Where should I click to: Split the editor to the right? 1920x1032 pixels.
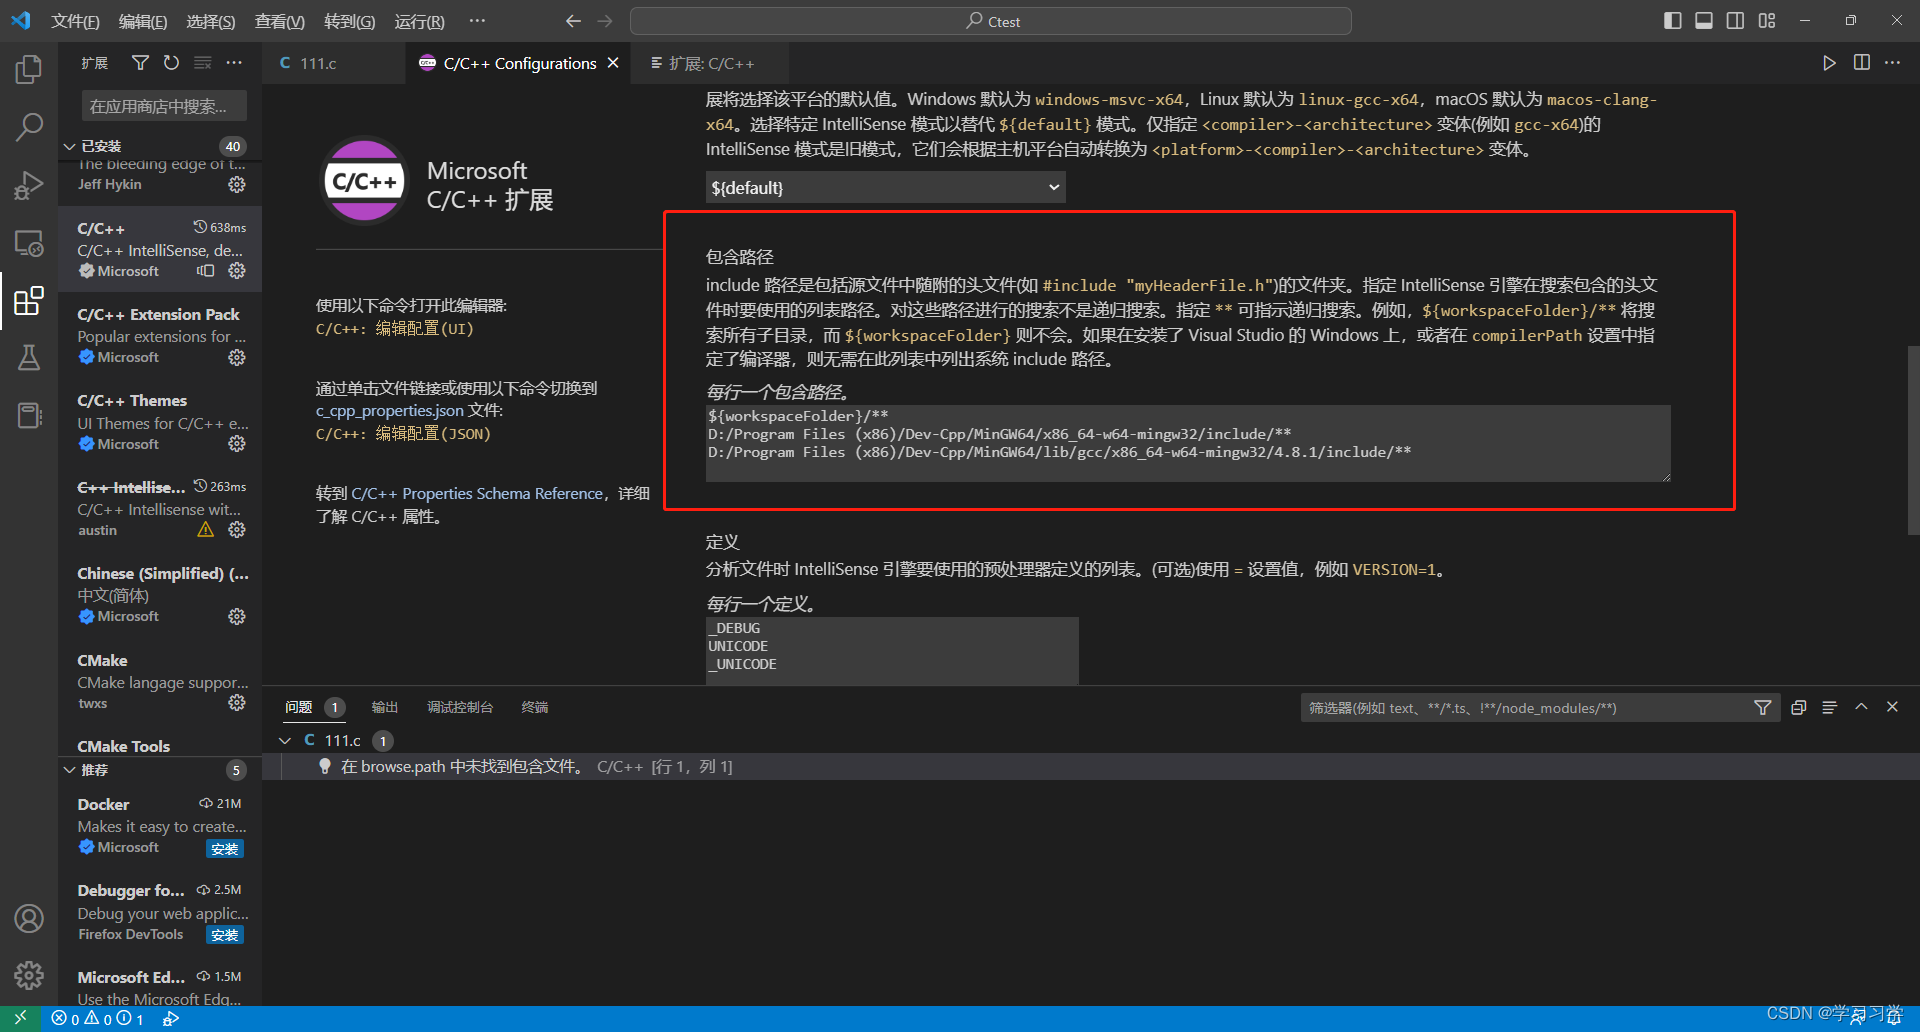point(1861,63)
